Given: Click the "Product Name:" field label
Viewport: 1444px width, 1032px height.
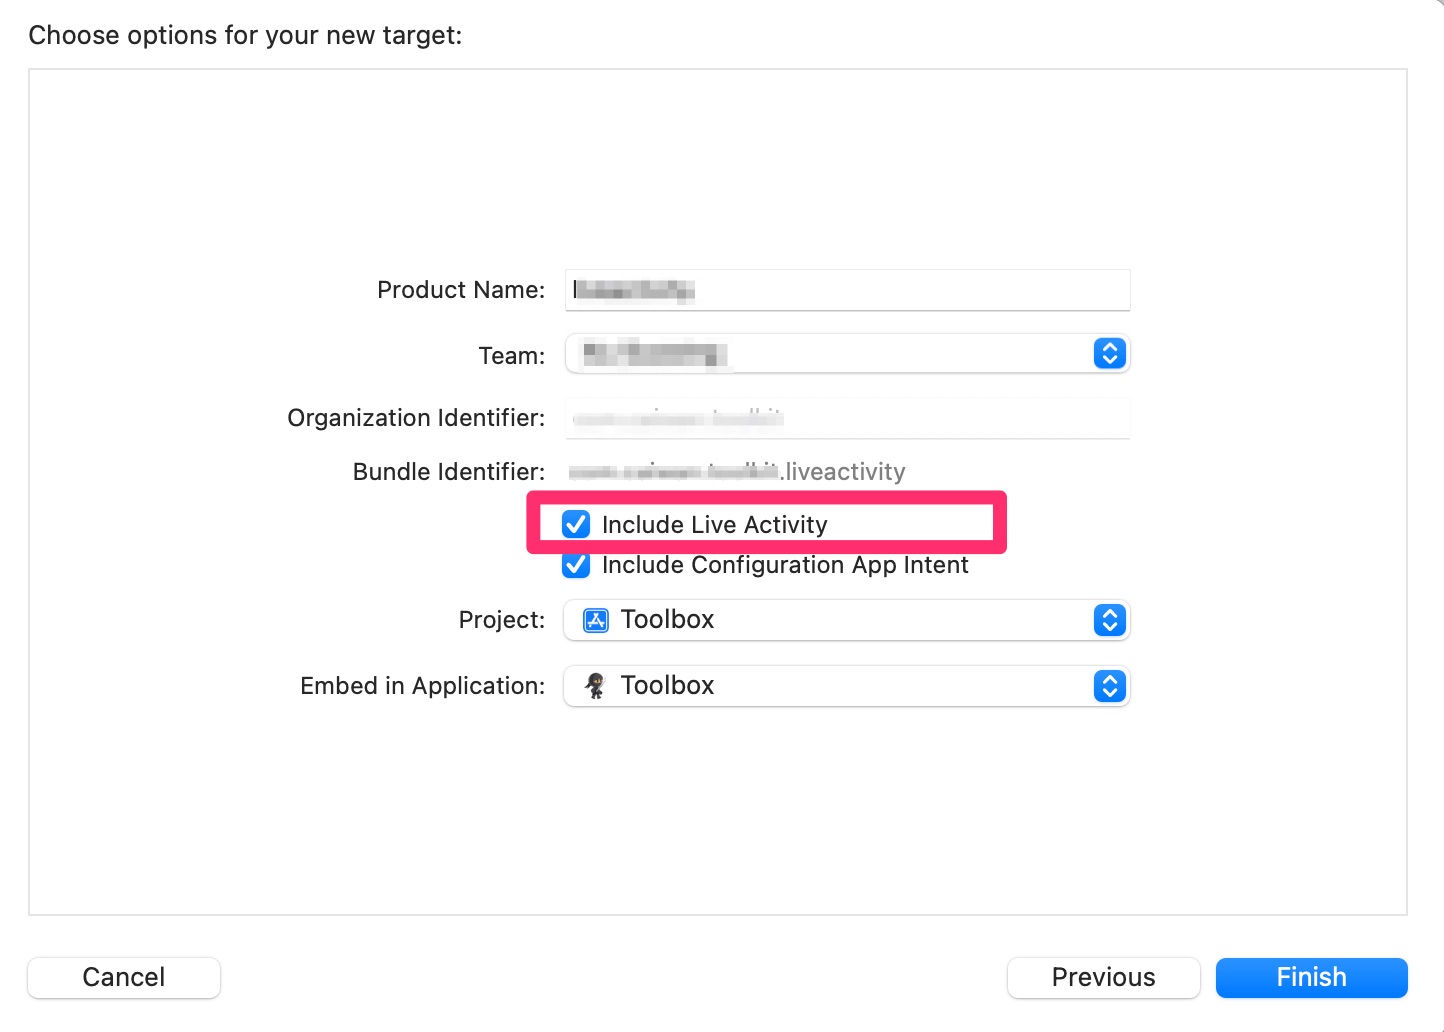Looking at the screenshot, I should (461, 290).
